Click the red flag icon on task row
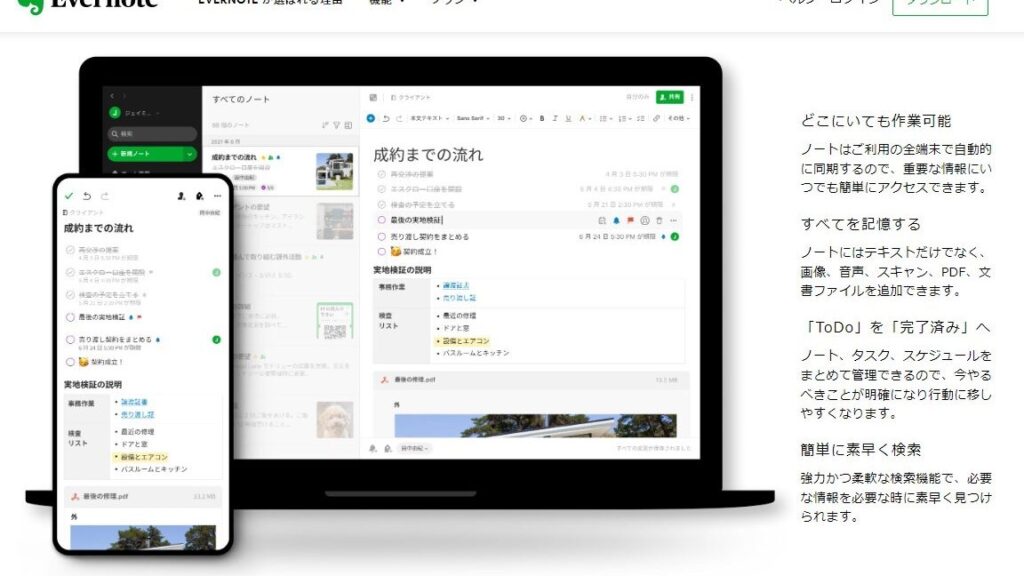Viewport: 1024px width, 576px height. pyautogui.click(x=630, y=220)
